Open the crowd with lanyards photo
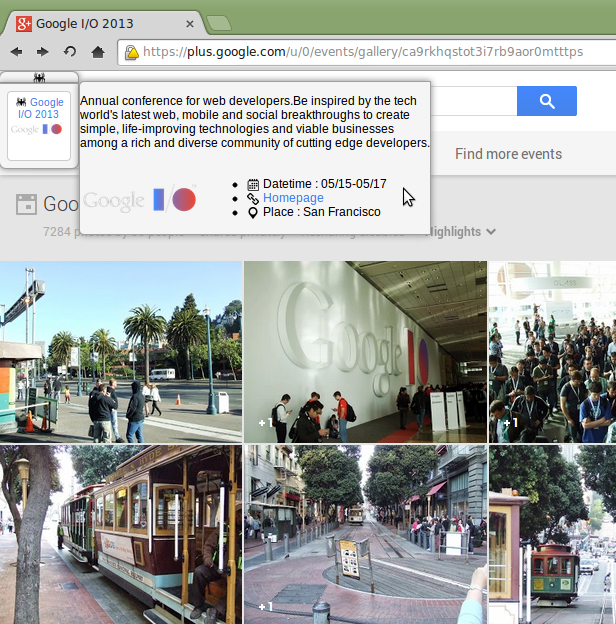Screen dimensions: 616x624 pyautogui.click(x=552, y=352)
